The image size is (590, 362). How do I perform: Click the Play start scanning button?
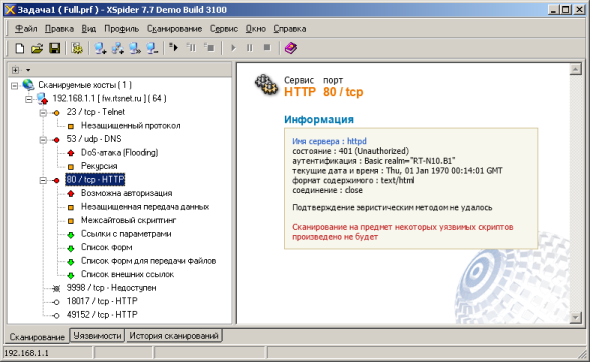coord(233,48)
